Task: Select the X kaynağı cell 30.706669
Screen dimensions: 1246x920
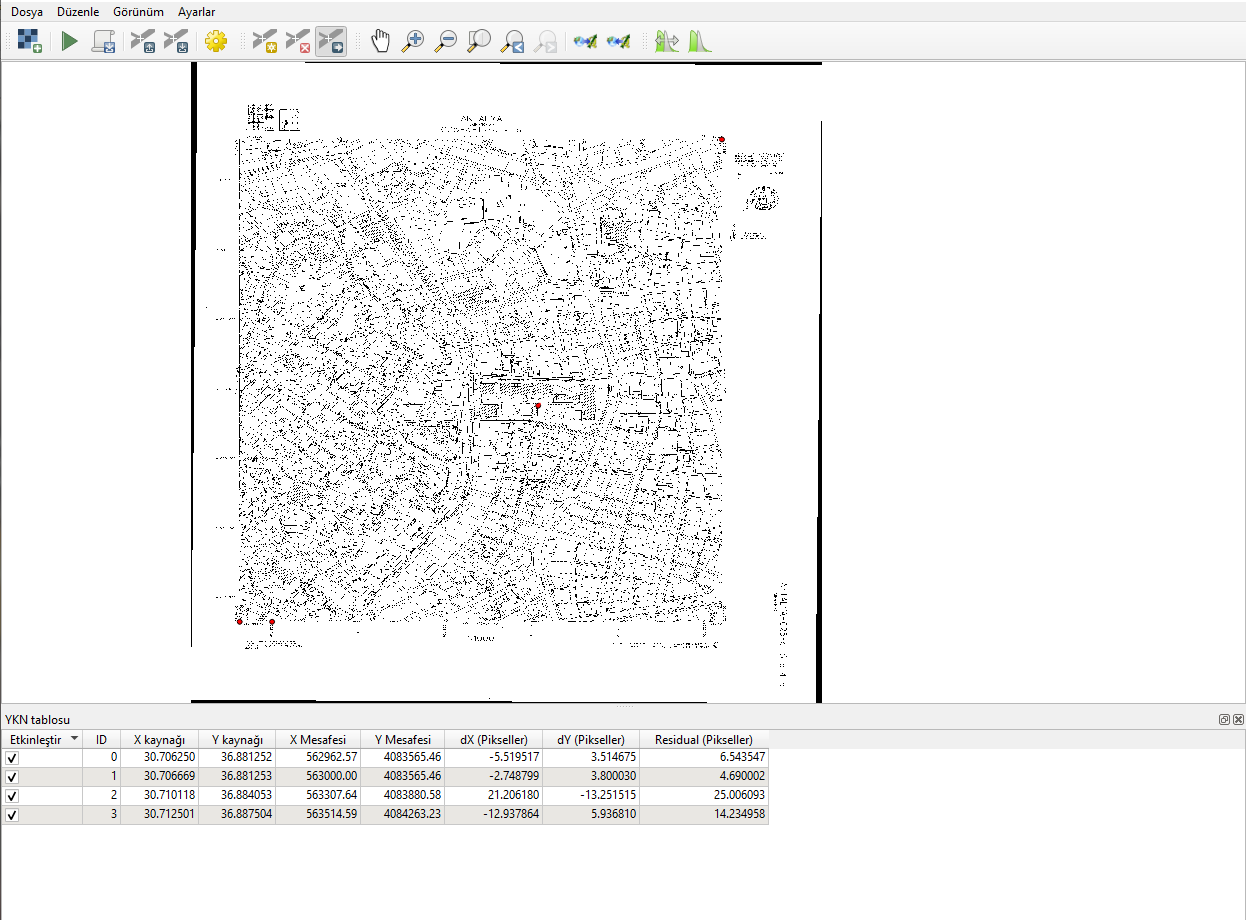Action: (x=159, y=777)
